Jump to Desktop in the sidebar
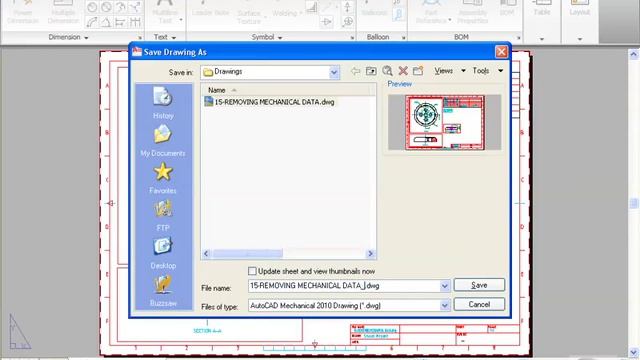The height and width of the screenshot is (360, 640). (x=163, y=253)
